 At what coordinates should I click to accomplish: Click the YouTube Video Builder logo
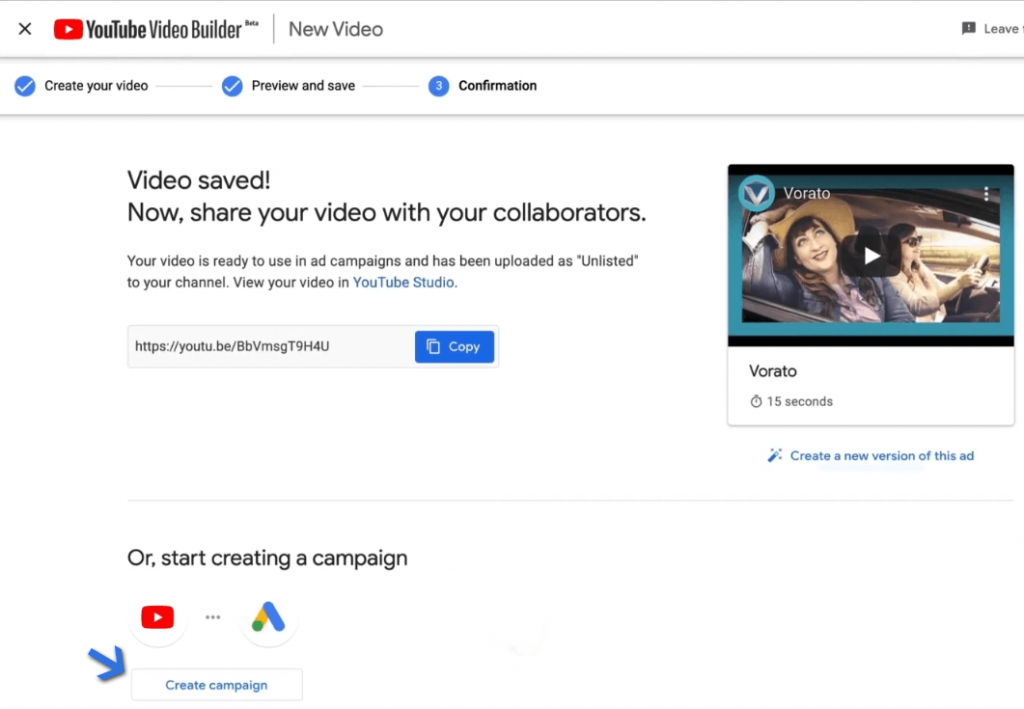pyautogui.click(x=155, y=29)
